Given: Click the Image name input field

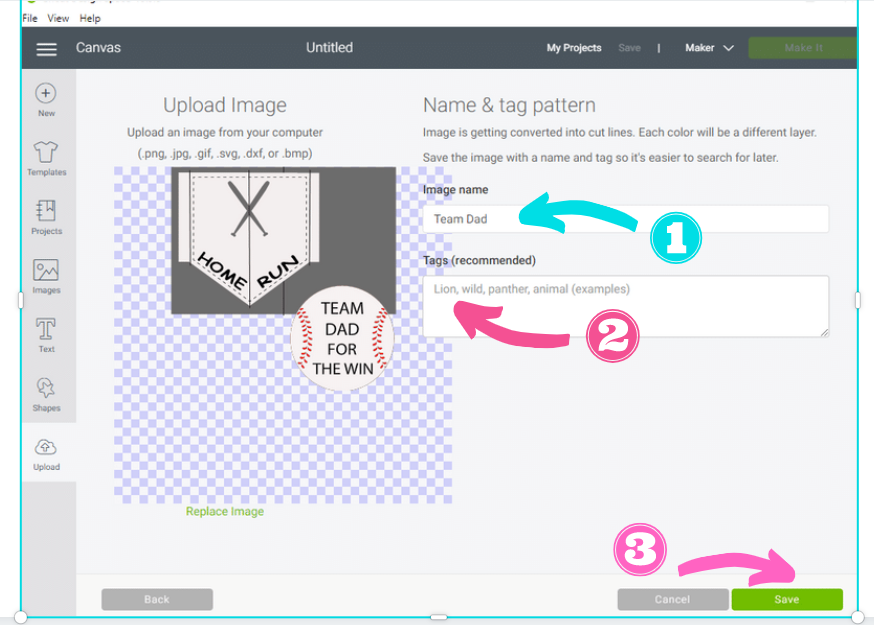Looking at the screenshot, I should click(625, 219).
